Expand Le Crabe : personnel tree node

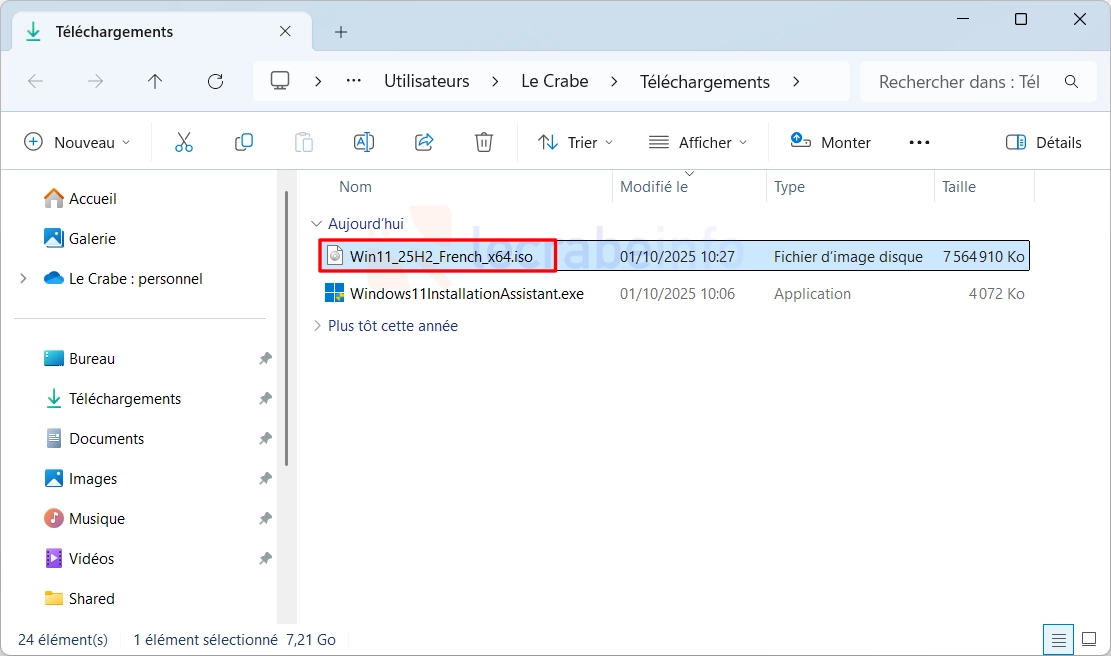23,279
